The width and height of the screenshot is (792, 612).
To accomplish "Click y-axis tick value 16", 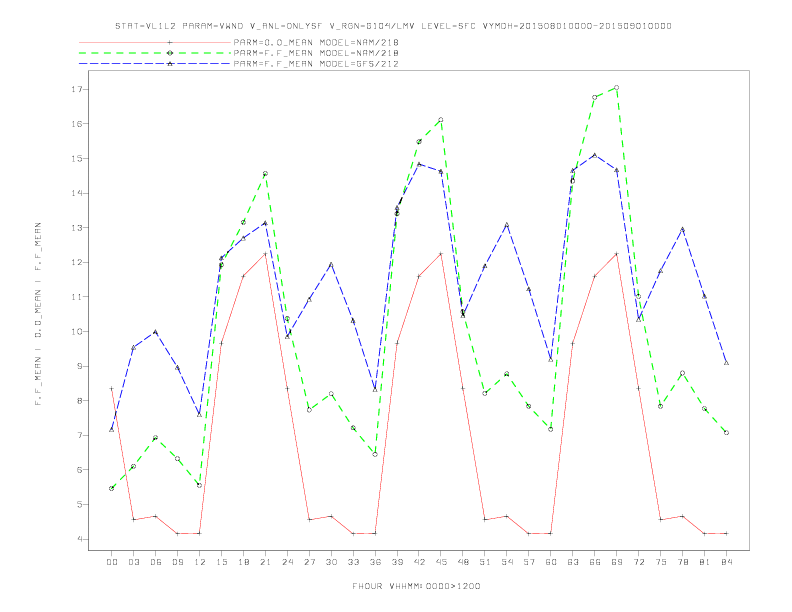I will [x=76, y=124].
